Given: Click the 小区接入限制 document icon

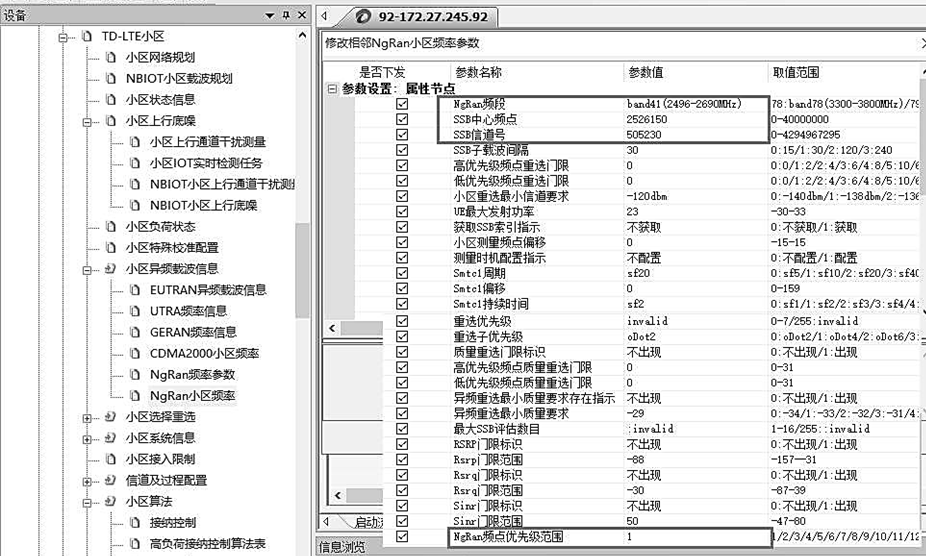Looking at the screenshot, I should pyautogui.click(x=110, y=460).
